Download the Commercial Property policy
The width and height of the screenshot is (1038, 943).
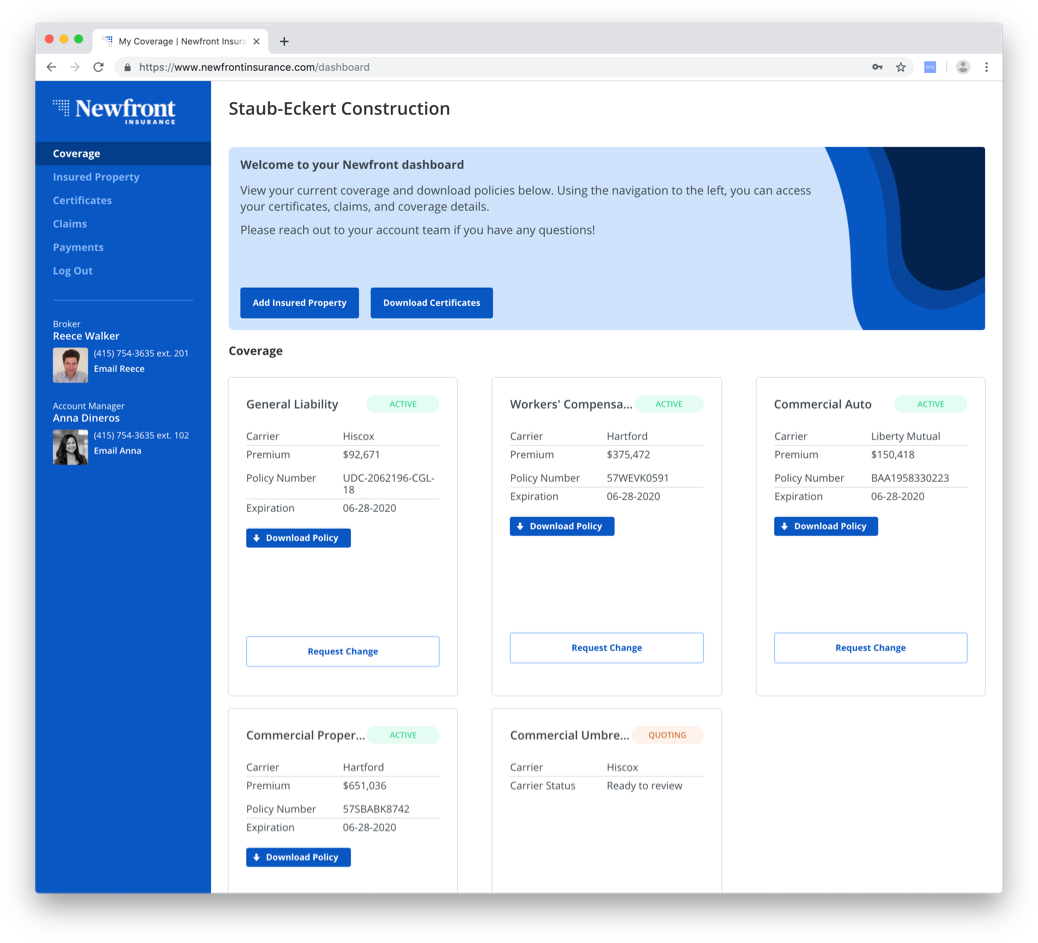coord(299,857)
